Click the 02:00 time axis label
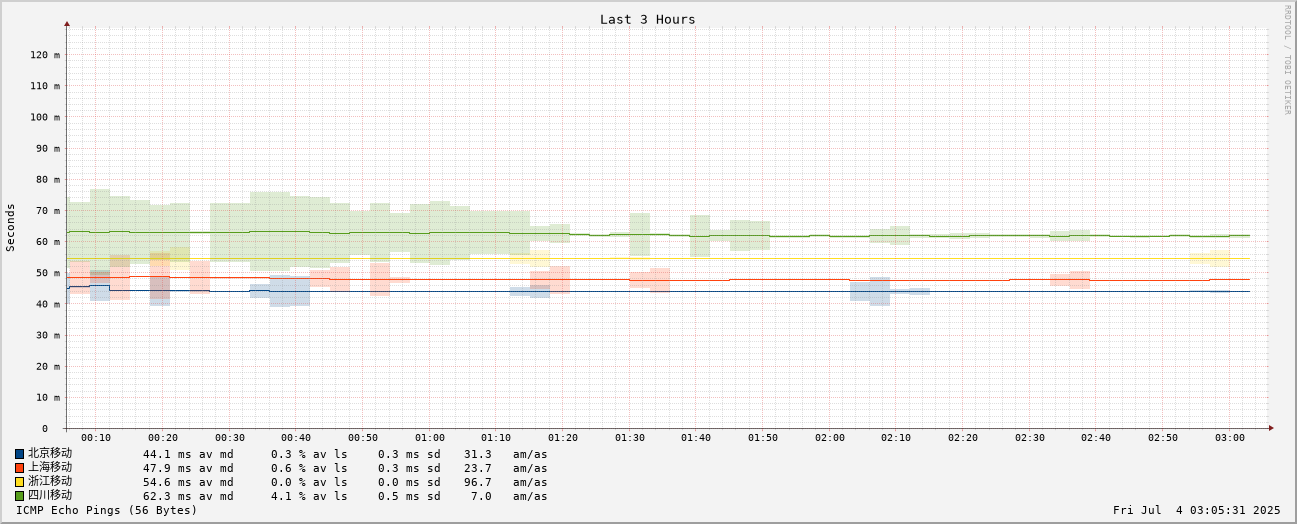This screenshot has height=524, width=1297. pos(830,437)
